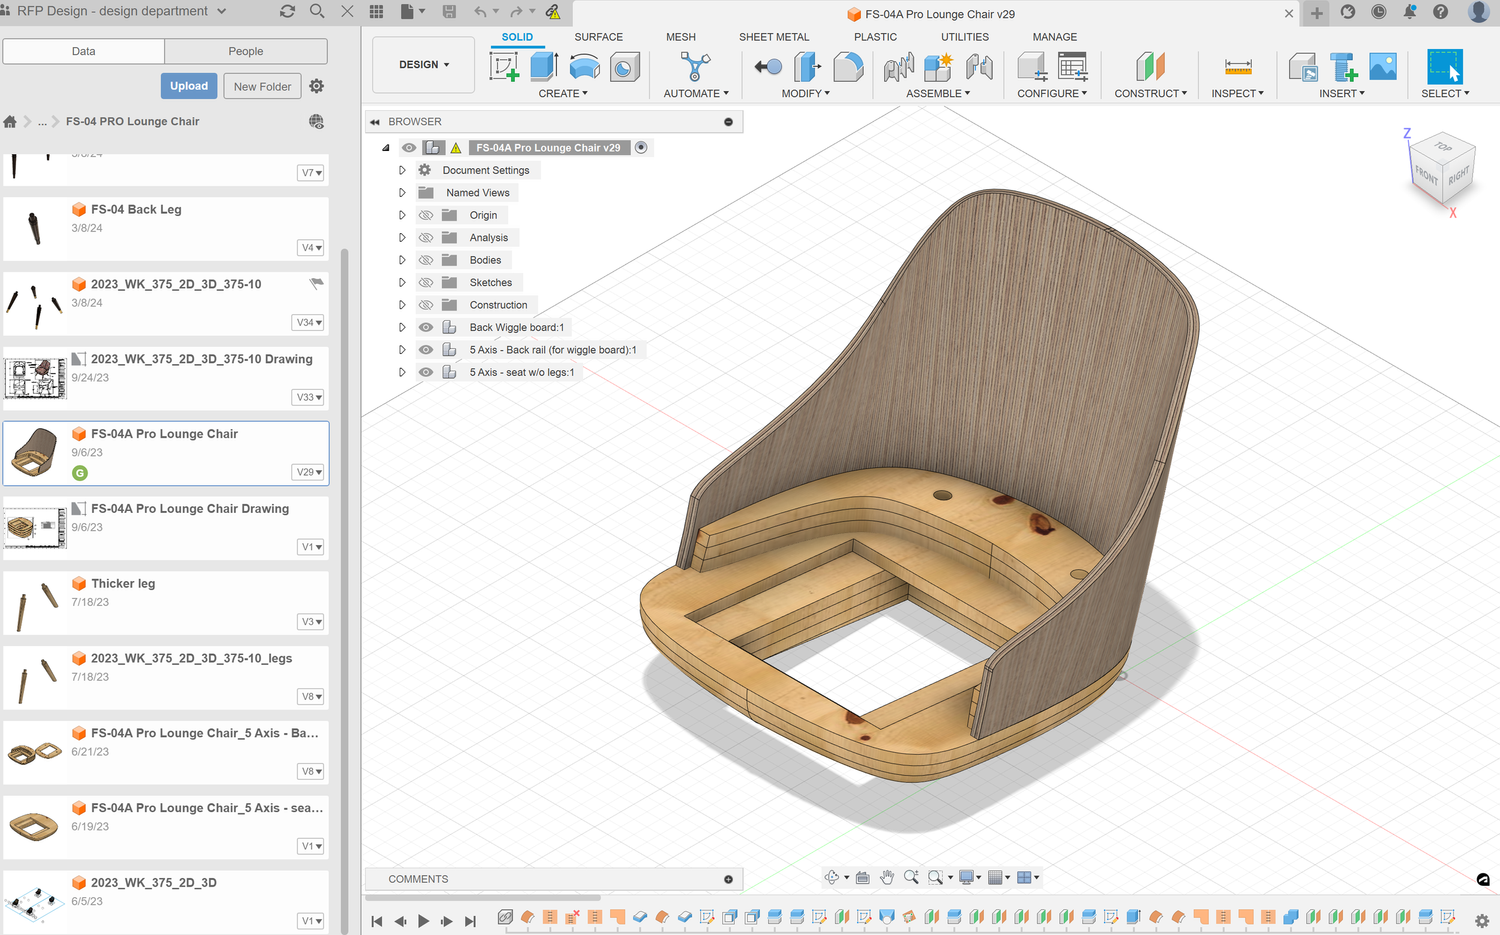Show the Sketches folder visibility
The height and width of the screenshot is (935, 1500).
tap(426, 283)
